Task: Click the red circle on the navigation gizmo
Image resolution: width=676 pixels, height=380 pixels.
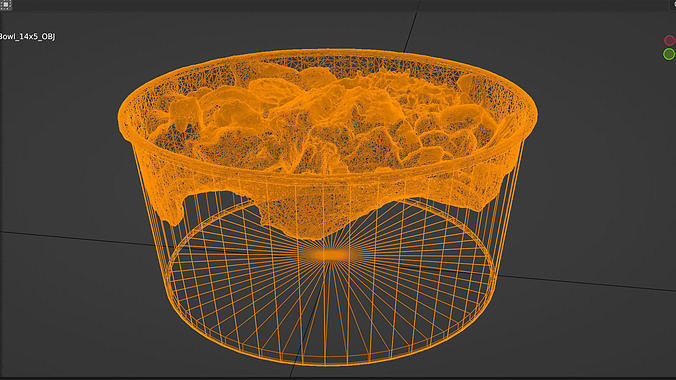Action: [x=670, y=41]
